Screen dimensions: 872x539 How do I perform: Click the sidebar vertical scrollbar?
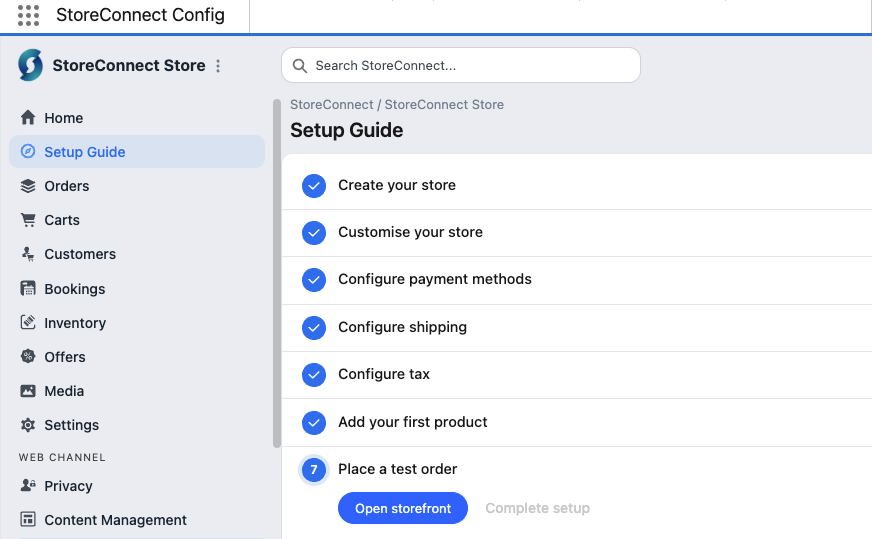pos(277,273)
